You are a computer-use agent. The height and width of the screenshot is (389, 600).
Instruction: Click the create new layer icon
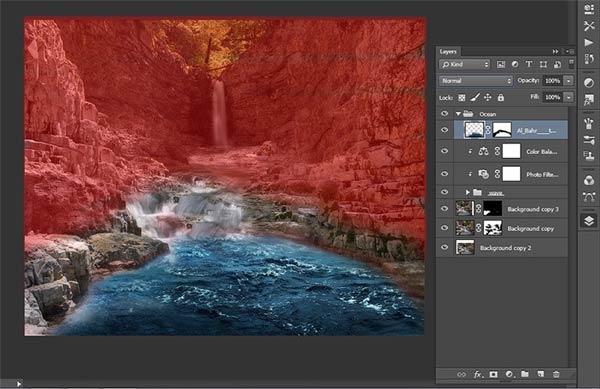click(540, 374)
